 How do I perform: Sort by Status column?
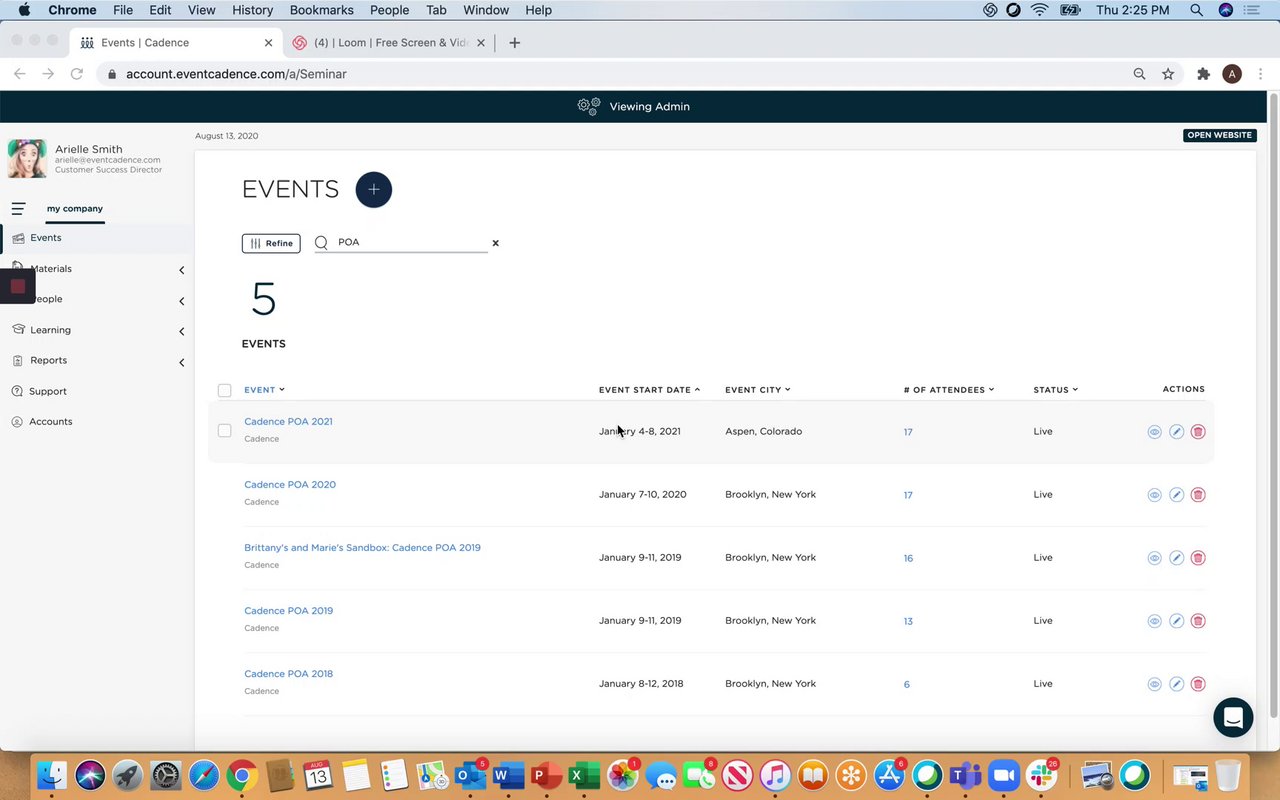pyautogui.click(x=1055, y=390)
